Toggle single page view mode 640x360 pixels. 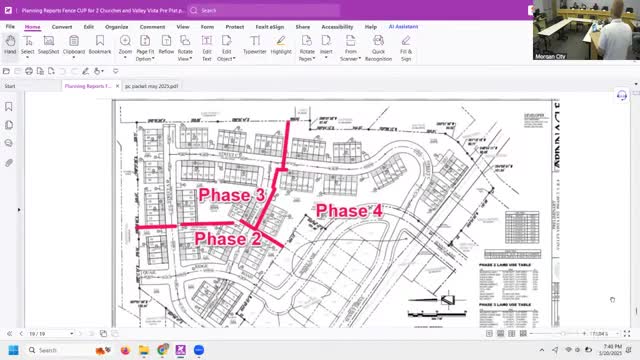[x=489, y=334]
